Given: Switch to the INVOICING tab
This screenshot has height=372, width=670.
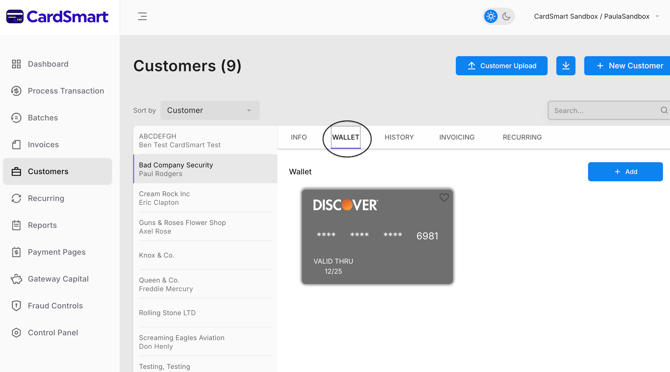Looking at the screenshot, I should tap(457, 137).
